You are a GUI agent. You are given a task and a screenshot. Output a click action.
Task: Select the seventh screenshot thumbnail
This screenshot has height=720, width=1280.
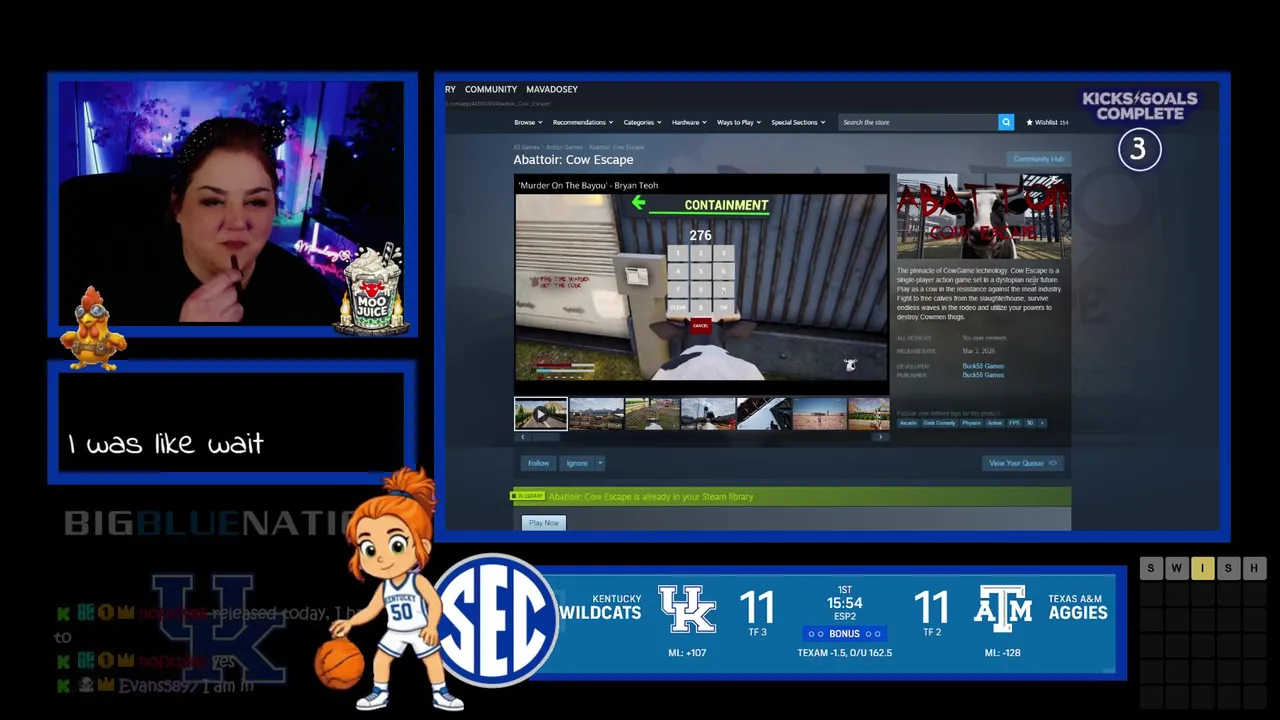tap(869, 414)
